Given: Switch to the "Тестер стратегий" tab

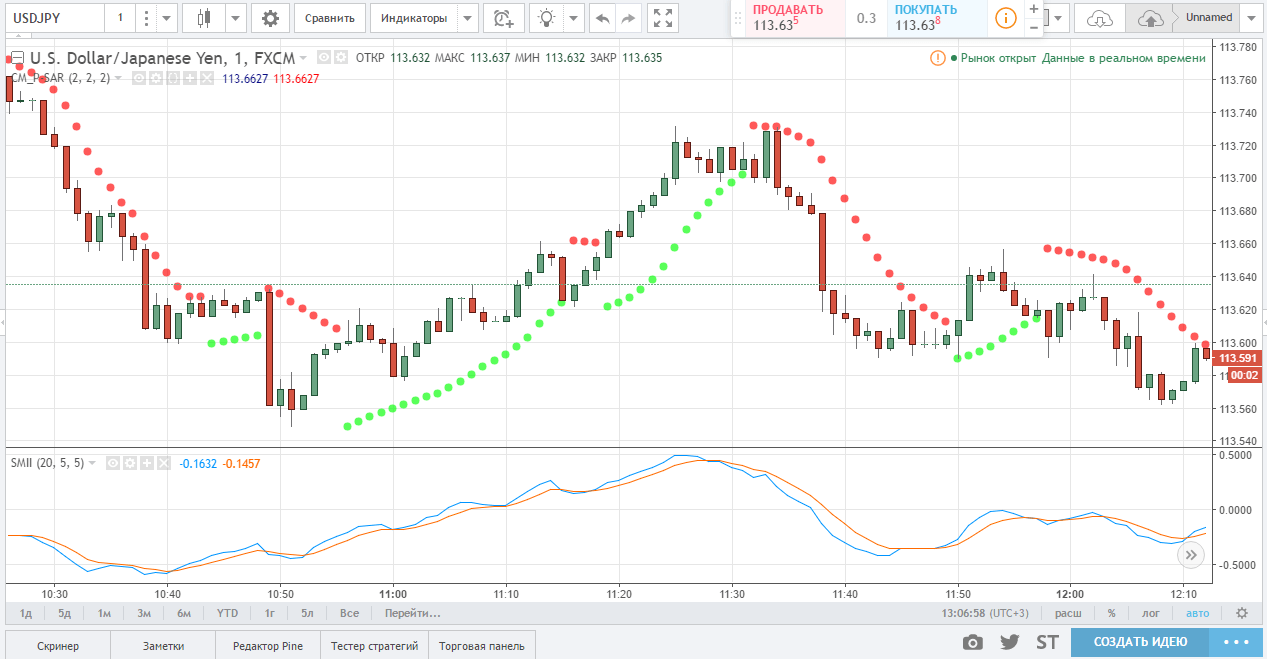Looking at the screenshot, I should (x=376, y=646).
